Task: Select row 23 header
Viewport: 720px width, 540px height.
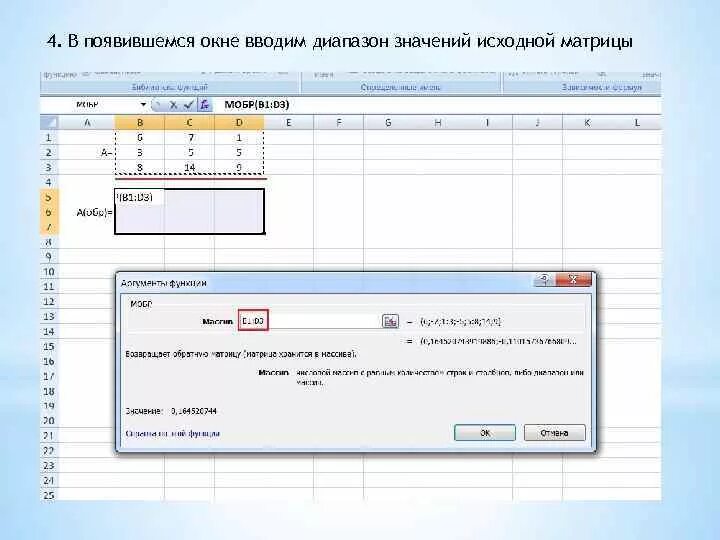Action: pyautogui.click(x=49, y=466)
